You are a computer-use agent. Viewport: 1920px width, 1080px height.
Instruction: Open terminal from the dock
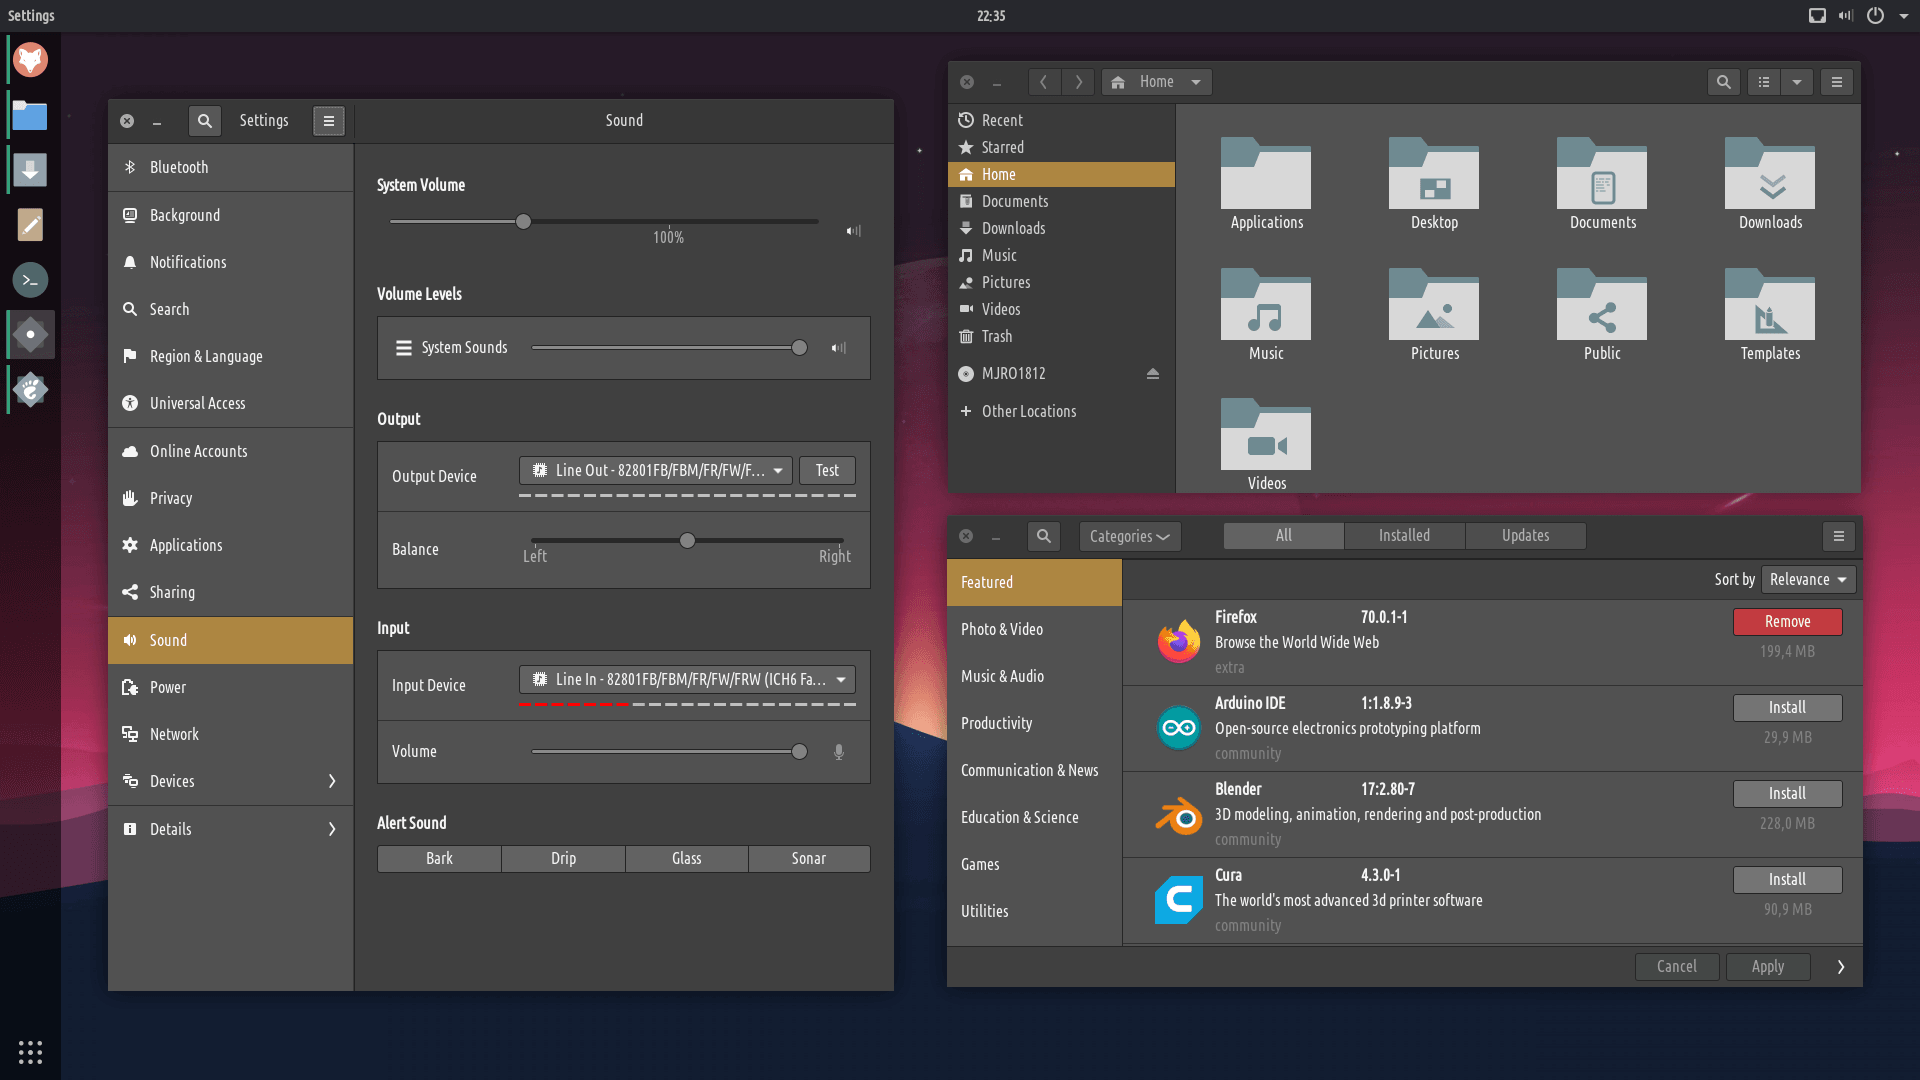click(x=30, y=280)
